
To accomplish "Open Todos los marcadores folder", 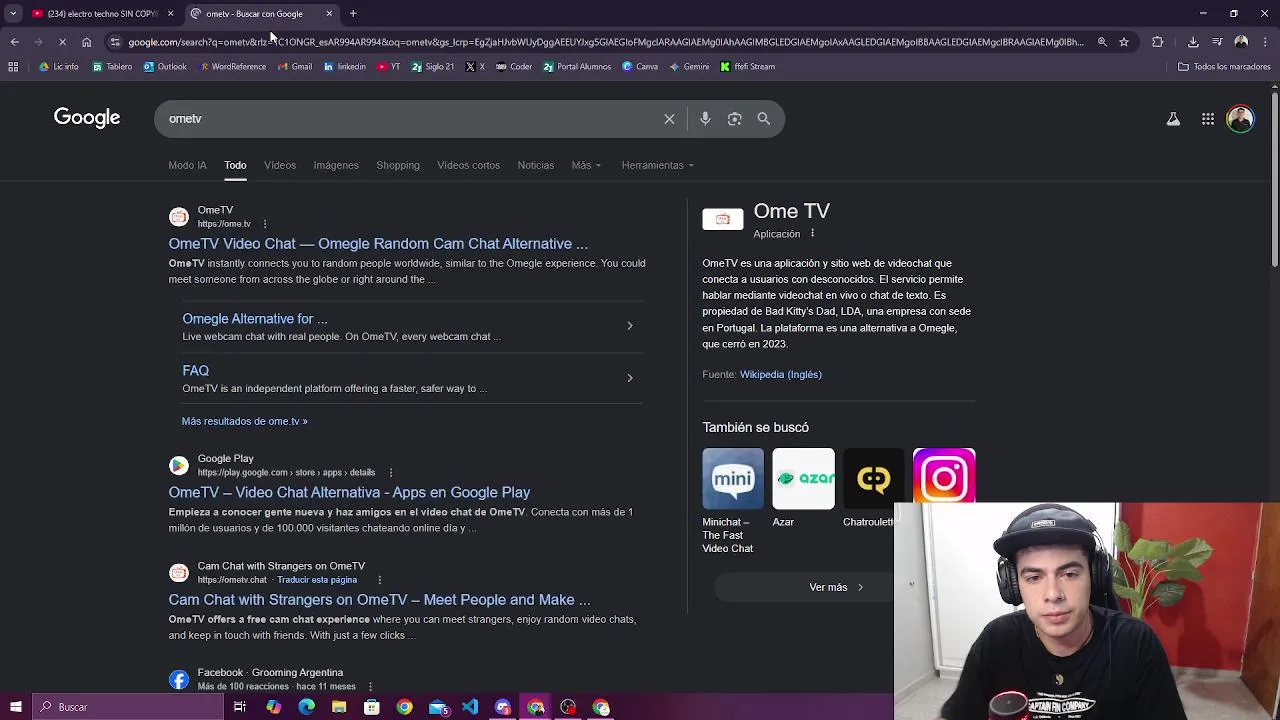I will pyautogui.click(x=1224, y=67).
